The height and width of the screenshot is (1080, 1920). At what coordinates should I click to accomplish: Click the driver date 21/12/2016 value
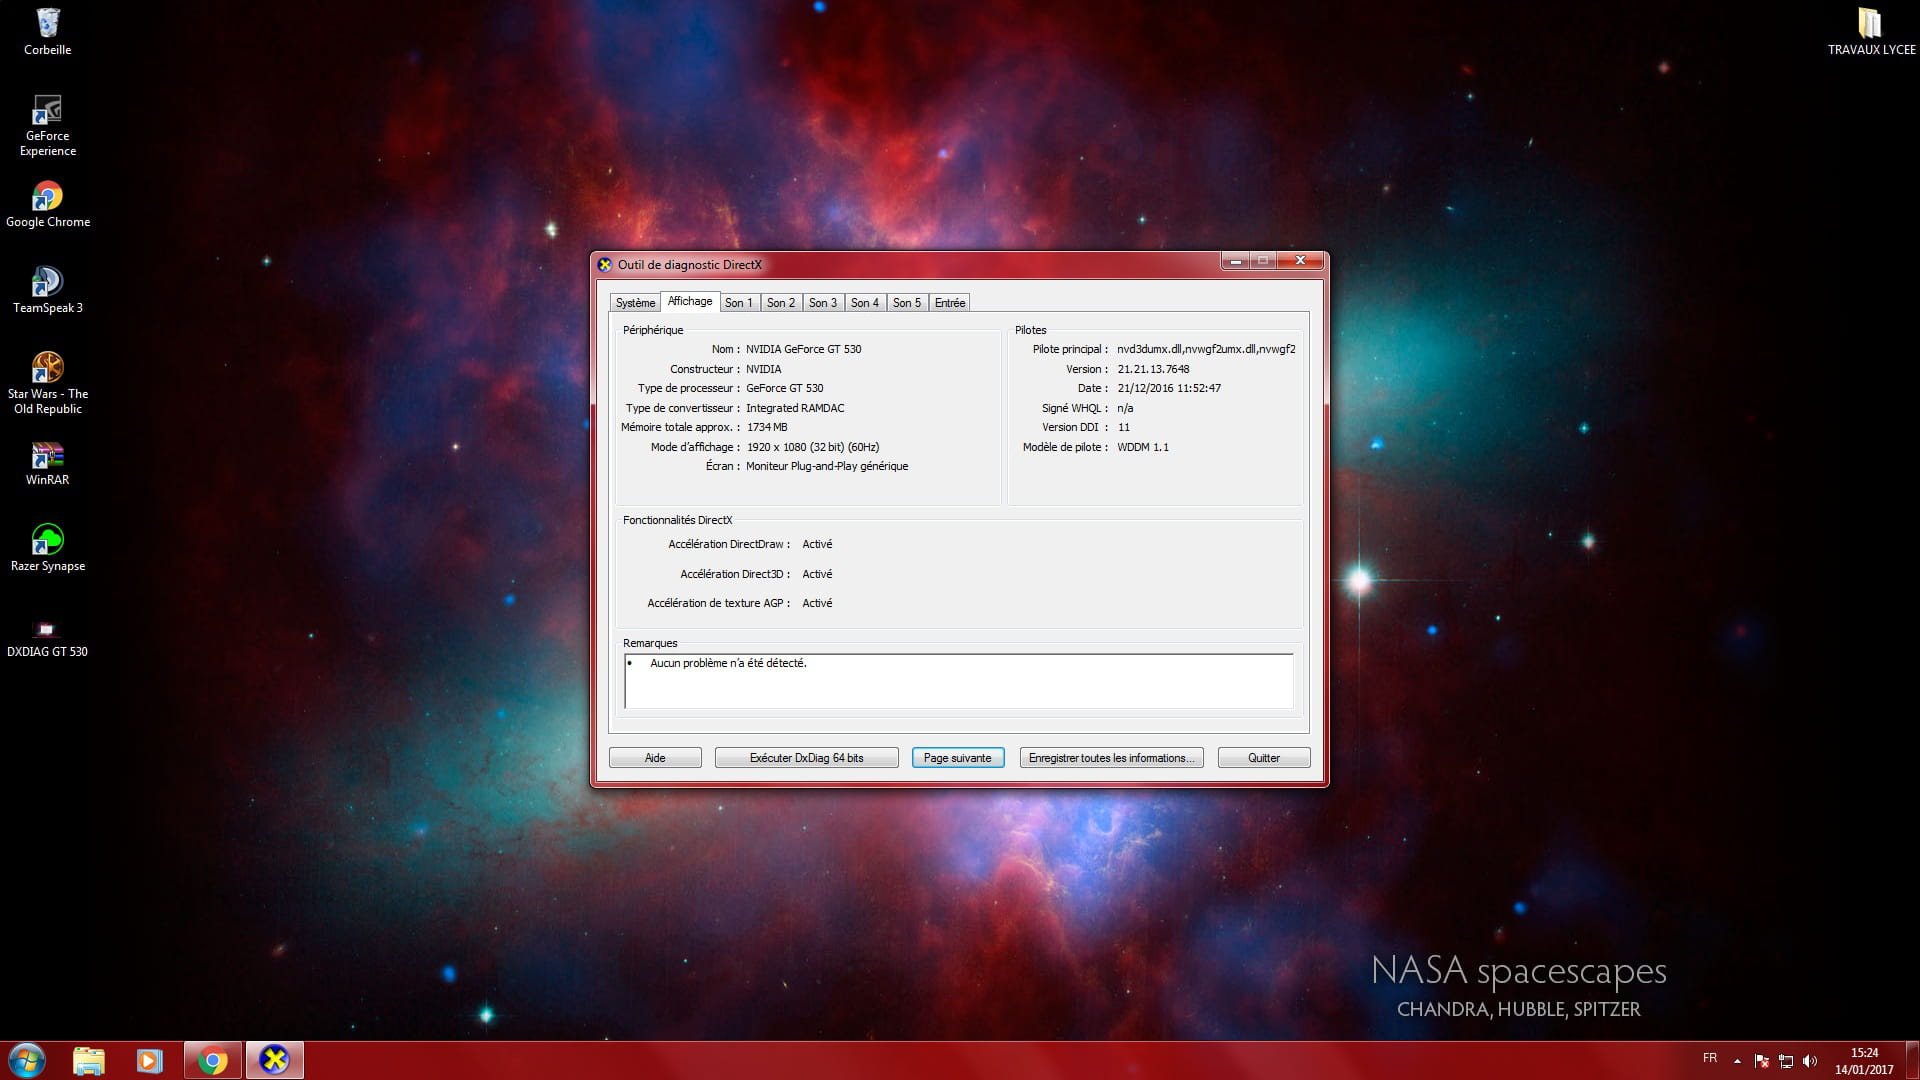(1169, 388)
